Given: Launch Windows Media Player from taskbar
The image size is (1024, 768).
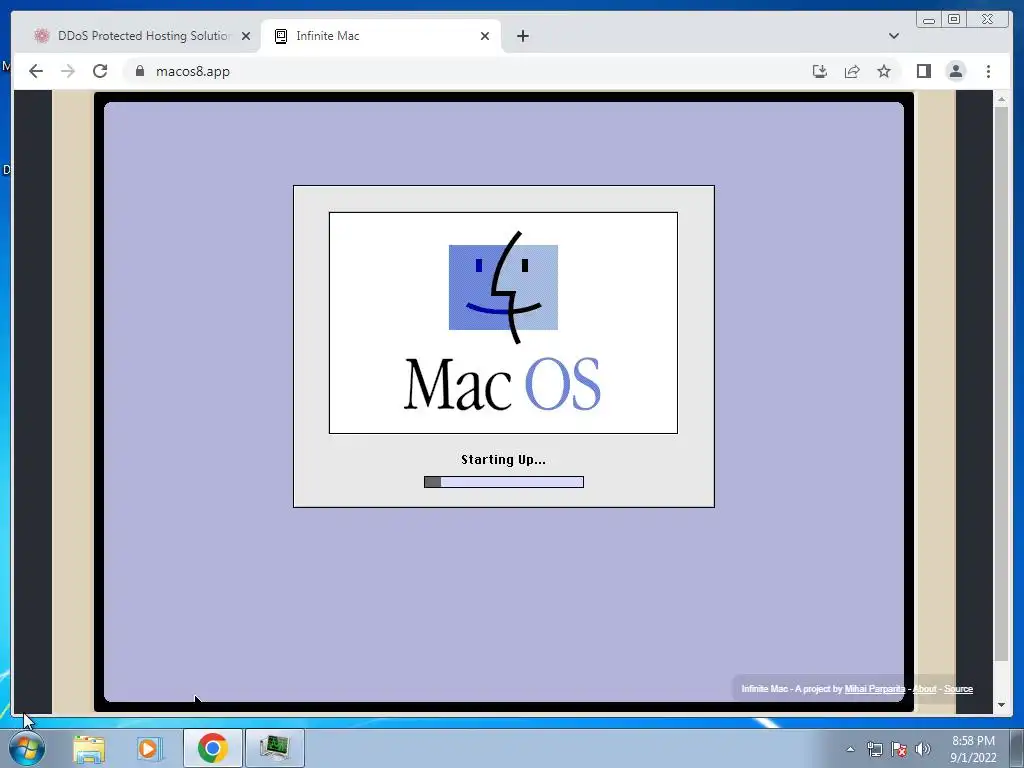Looking at the screenshot, I should [149, 748].
